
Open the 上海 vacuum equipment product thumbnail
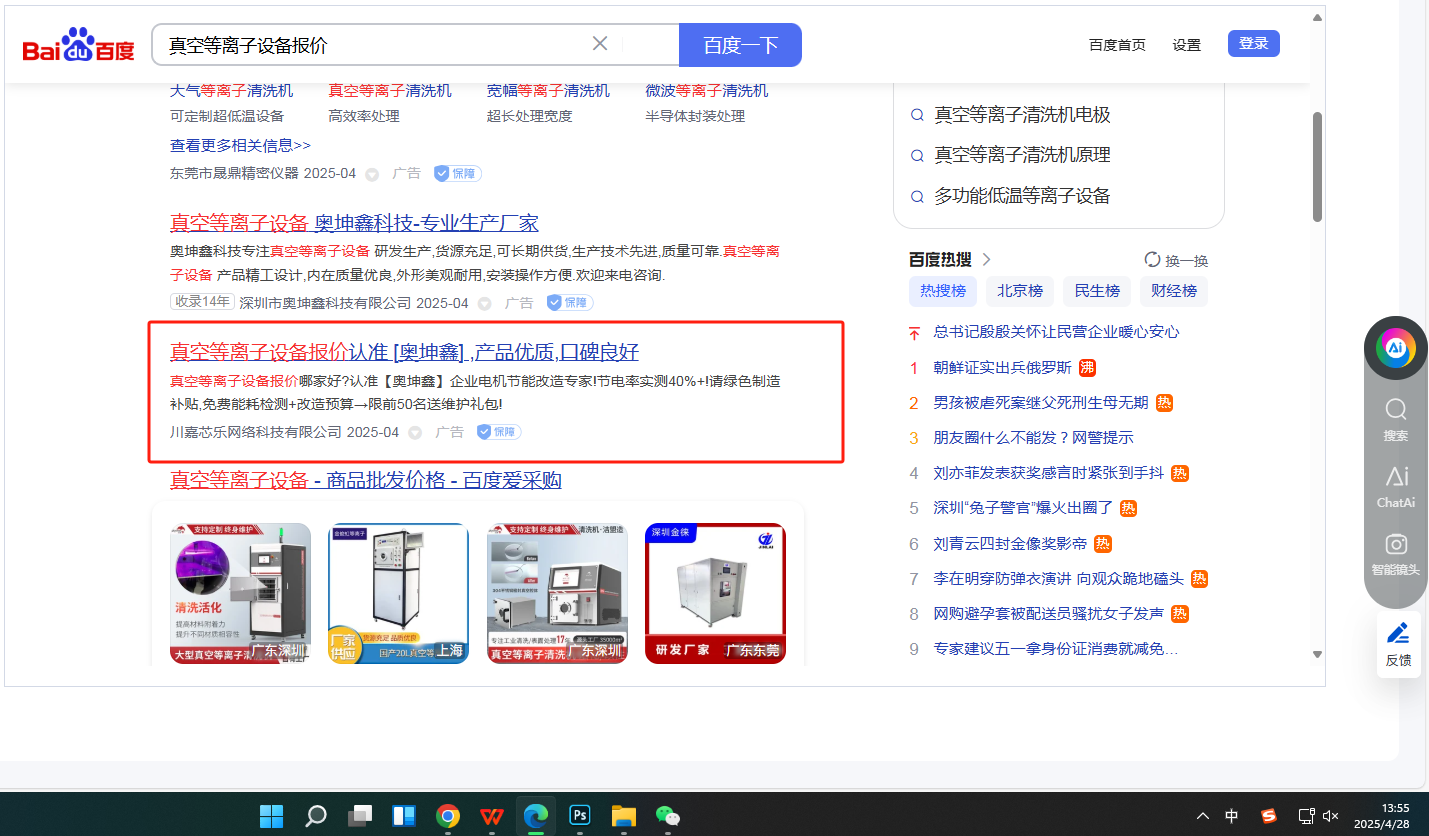(398, 593)
